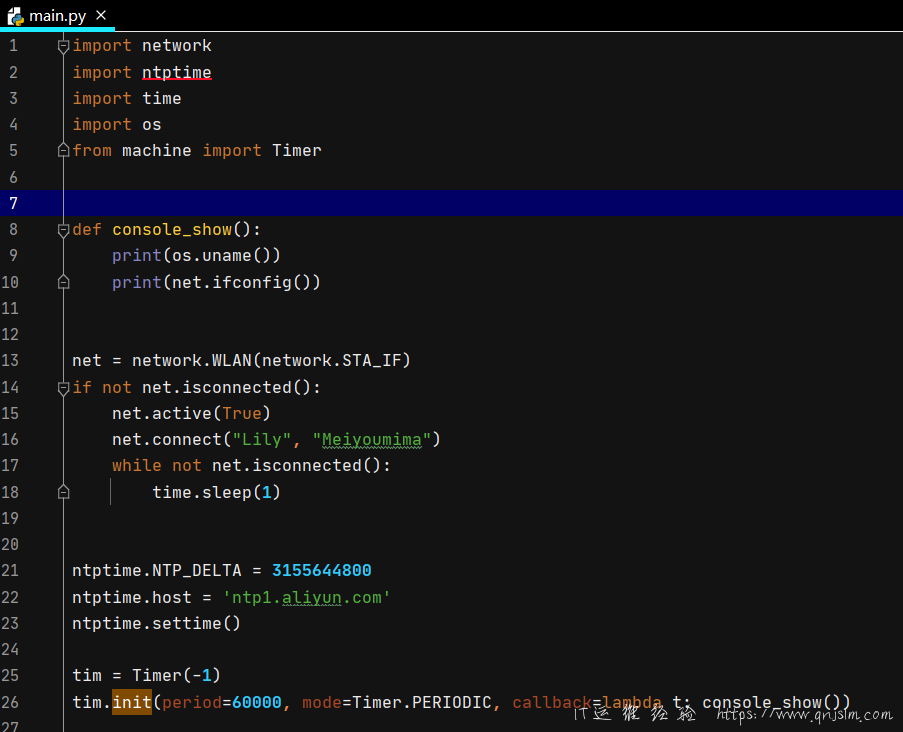
Task: Click ntptime.host on line 22
Action: coord(131,597)
